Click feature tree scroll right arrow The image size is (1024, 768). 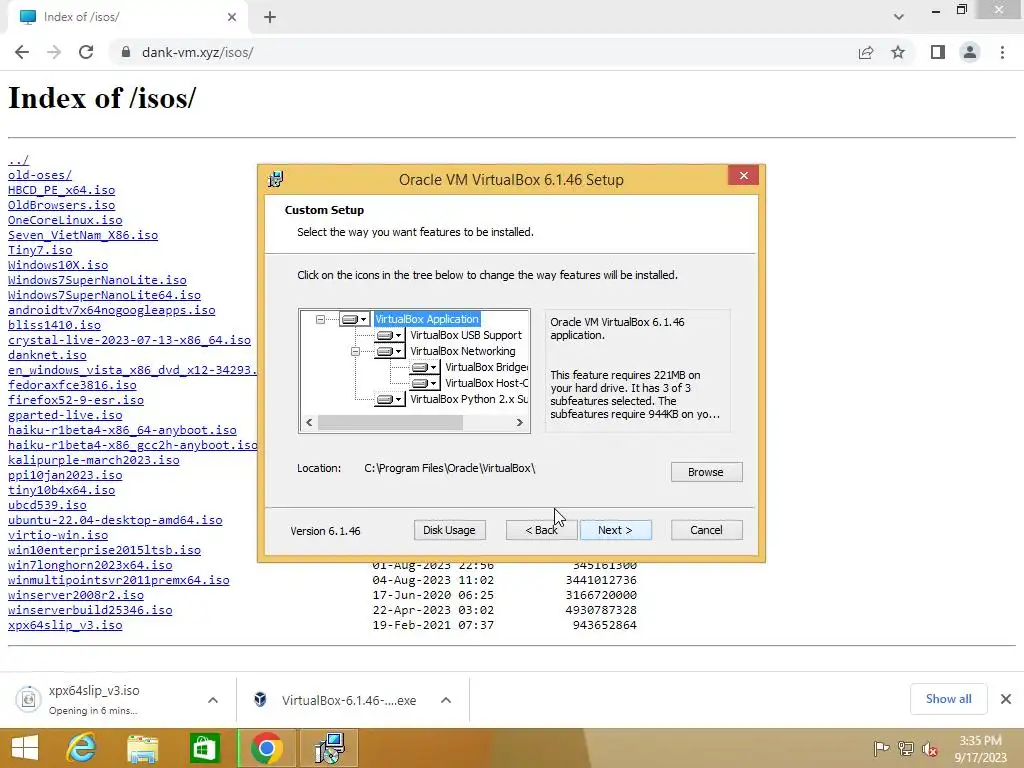pos(520,423)
